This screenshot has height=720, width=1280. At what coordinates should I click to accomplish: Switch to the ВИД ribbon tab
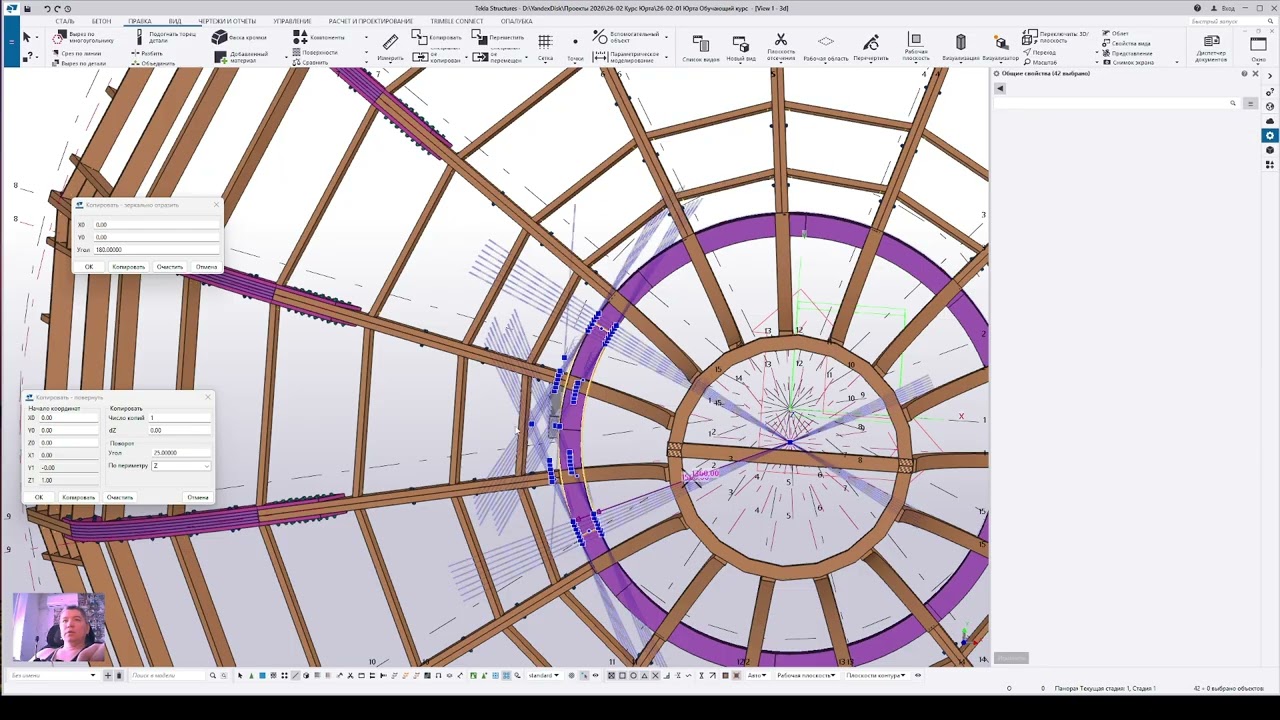tap(175, 21)
